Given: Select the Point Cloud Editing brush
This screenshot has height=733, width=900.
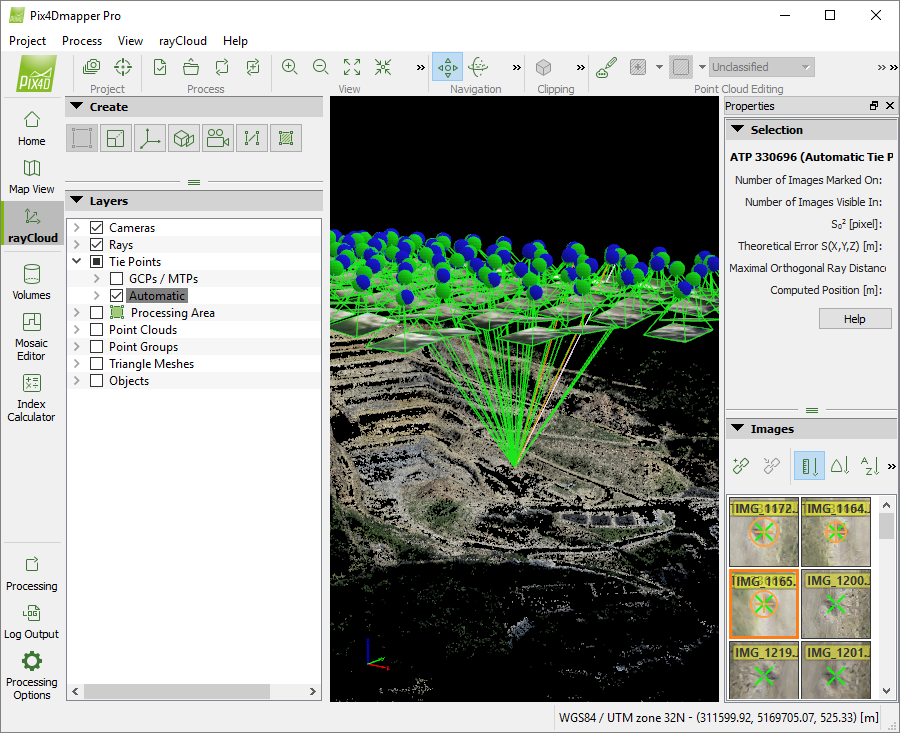Looking at the screenshot, I should pyautogui.click(x=605, y=66).
